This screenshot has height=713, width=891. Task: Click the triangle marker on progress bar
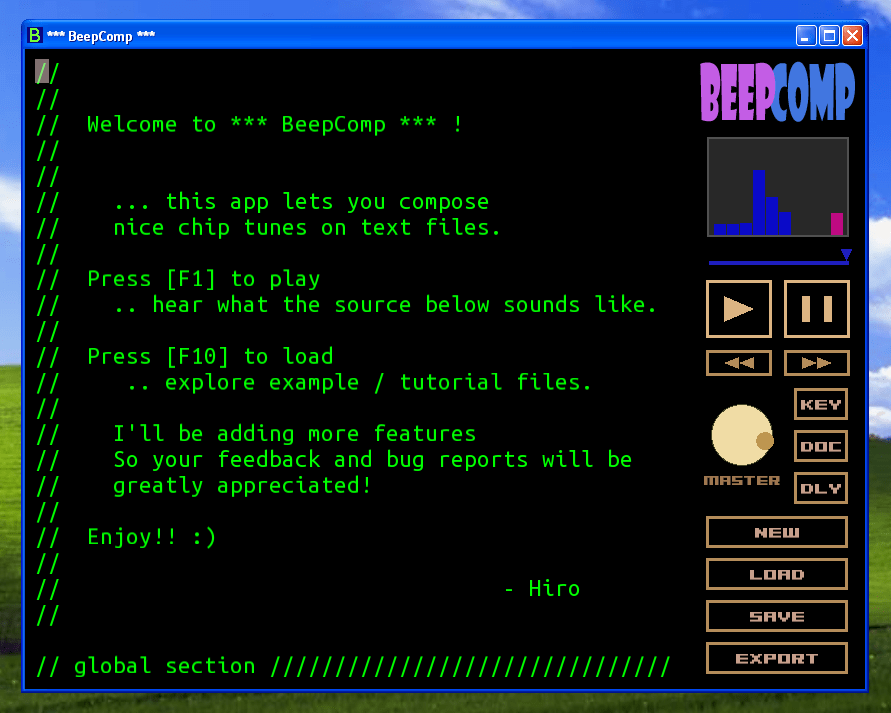(846, 255)
